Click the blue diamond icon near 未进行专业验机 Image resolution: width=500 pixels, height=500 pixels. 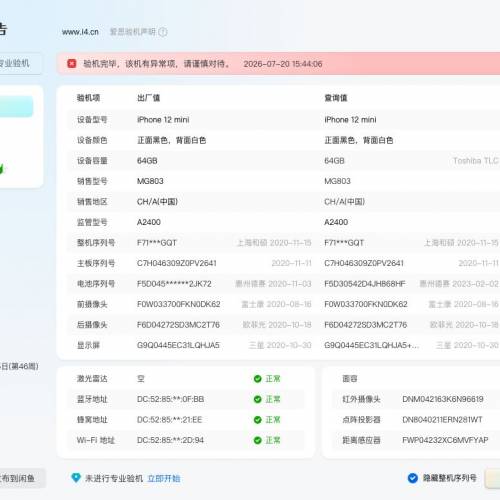click(76, 478)
